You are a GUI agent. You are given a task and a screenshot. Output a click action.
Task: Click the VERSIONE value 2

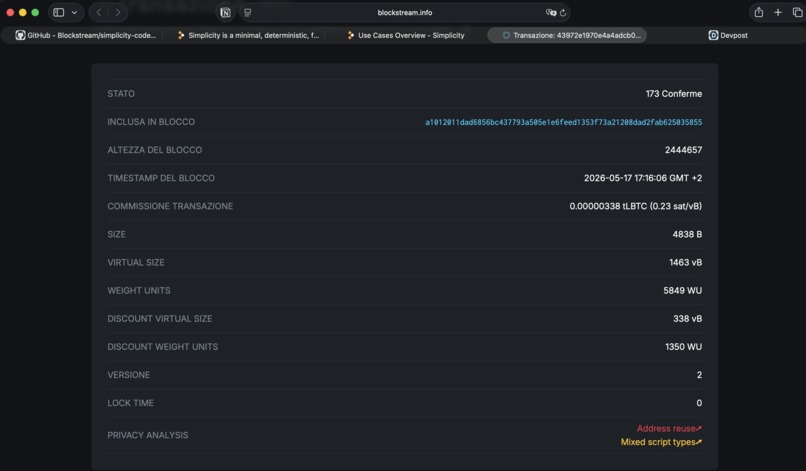[x=699, y=375]
